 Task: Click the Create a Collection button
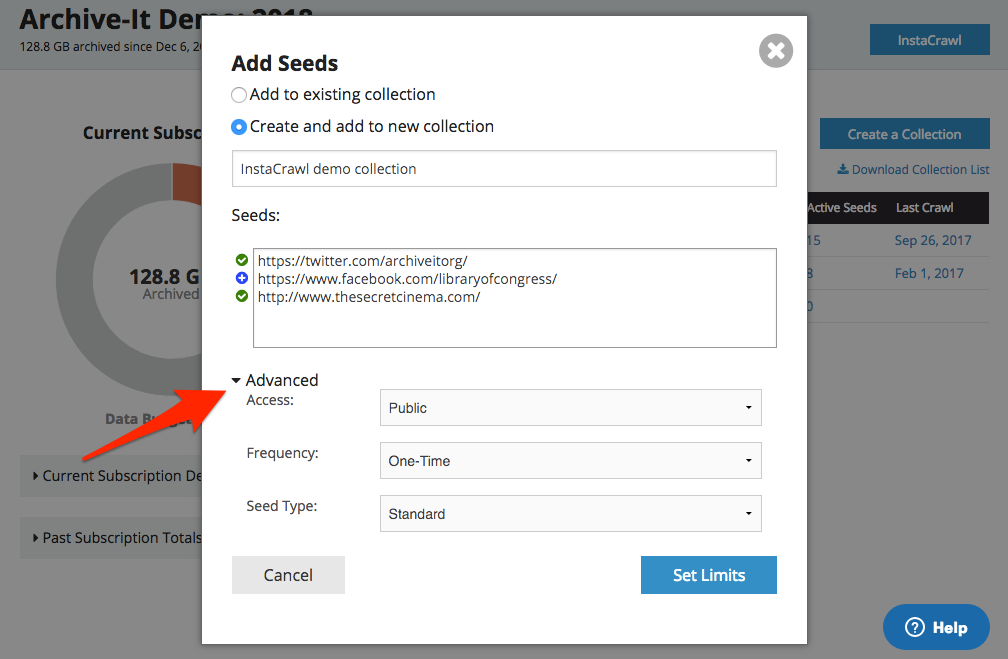tap(904, 134)
